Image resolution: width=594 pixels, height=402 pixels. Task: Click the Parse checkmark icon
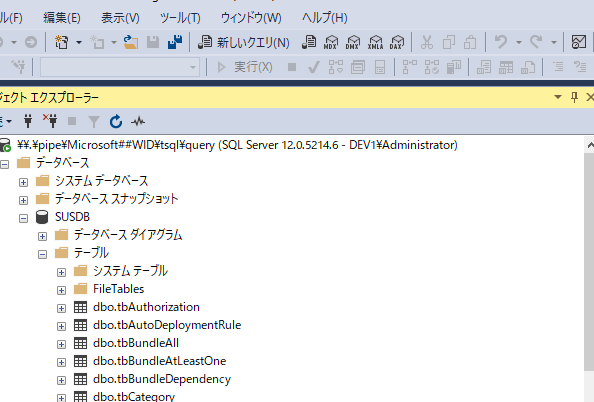(x=313, y=67)
